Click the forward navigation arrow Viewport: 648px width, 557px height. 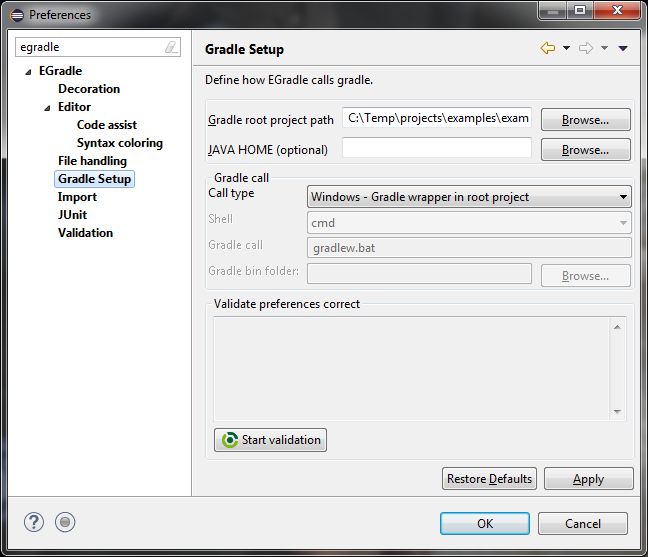click(586, 48)
